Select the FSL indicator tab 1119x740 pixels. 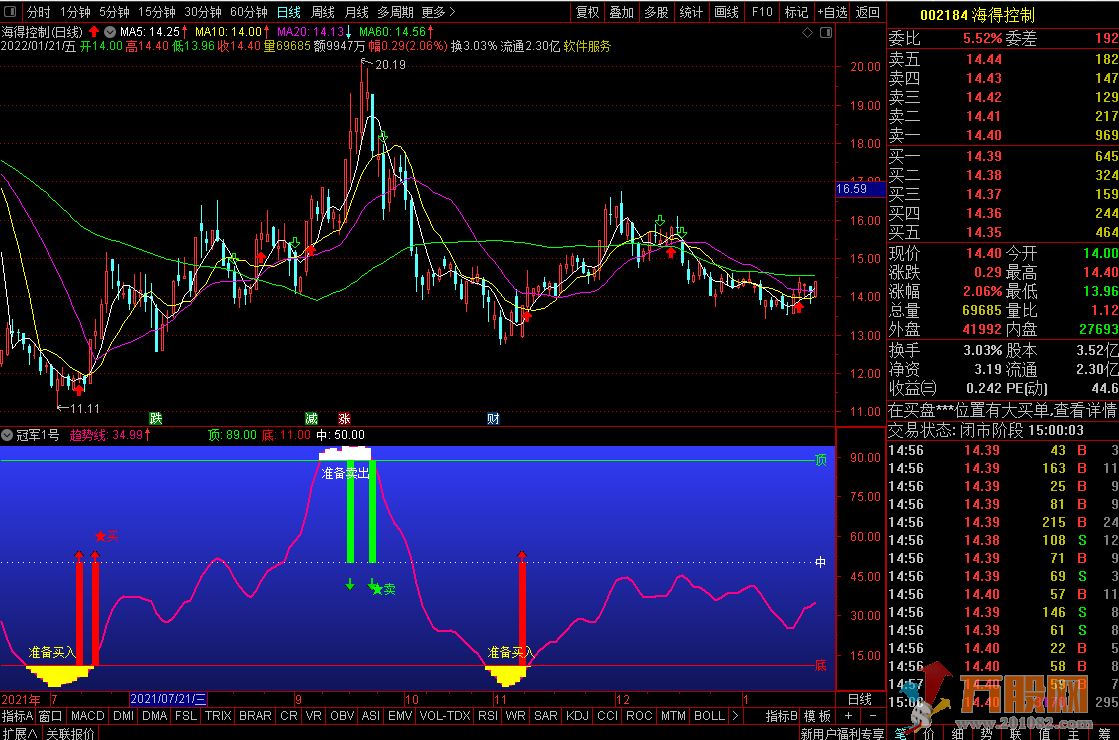(x=186, y=716)
